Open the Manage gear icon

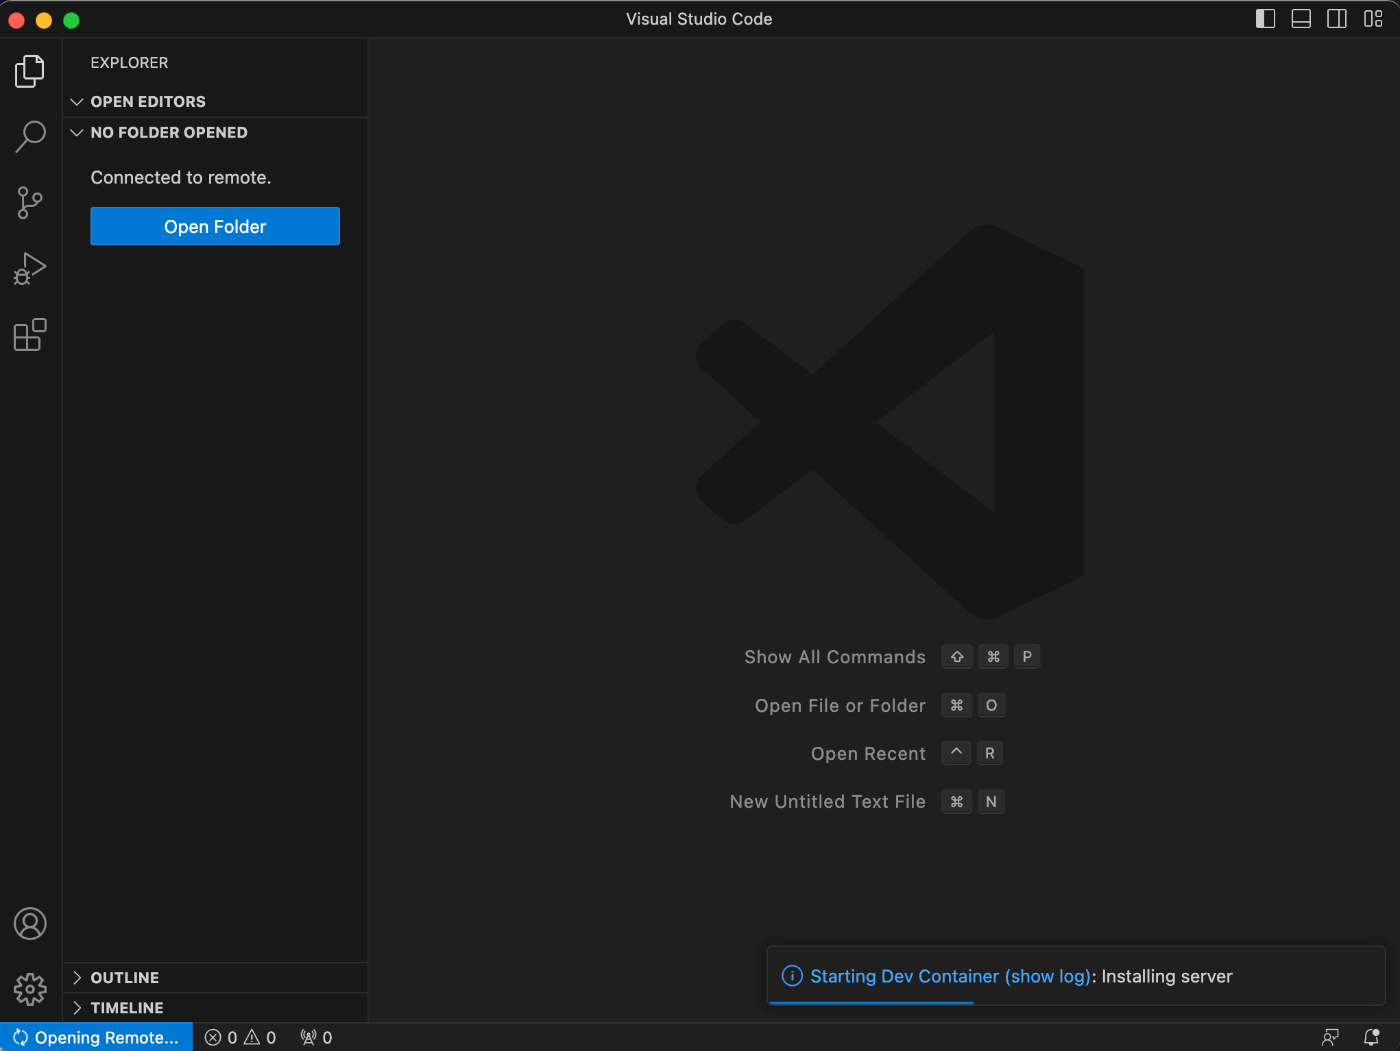pos(30,989)
